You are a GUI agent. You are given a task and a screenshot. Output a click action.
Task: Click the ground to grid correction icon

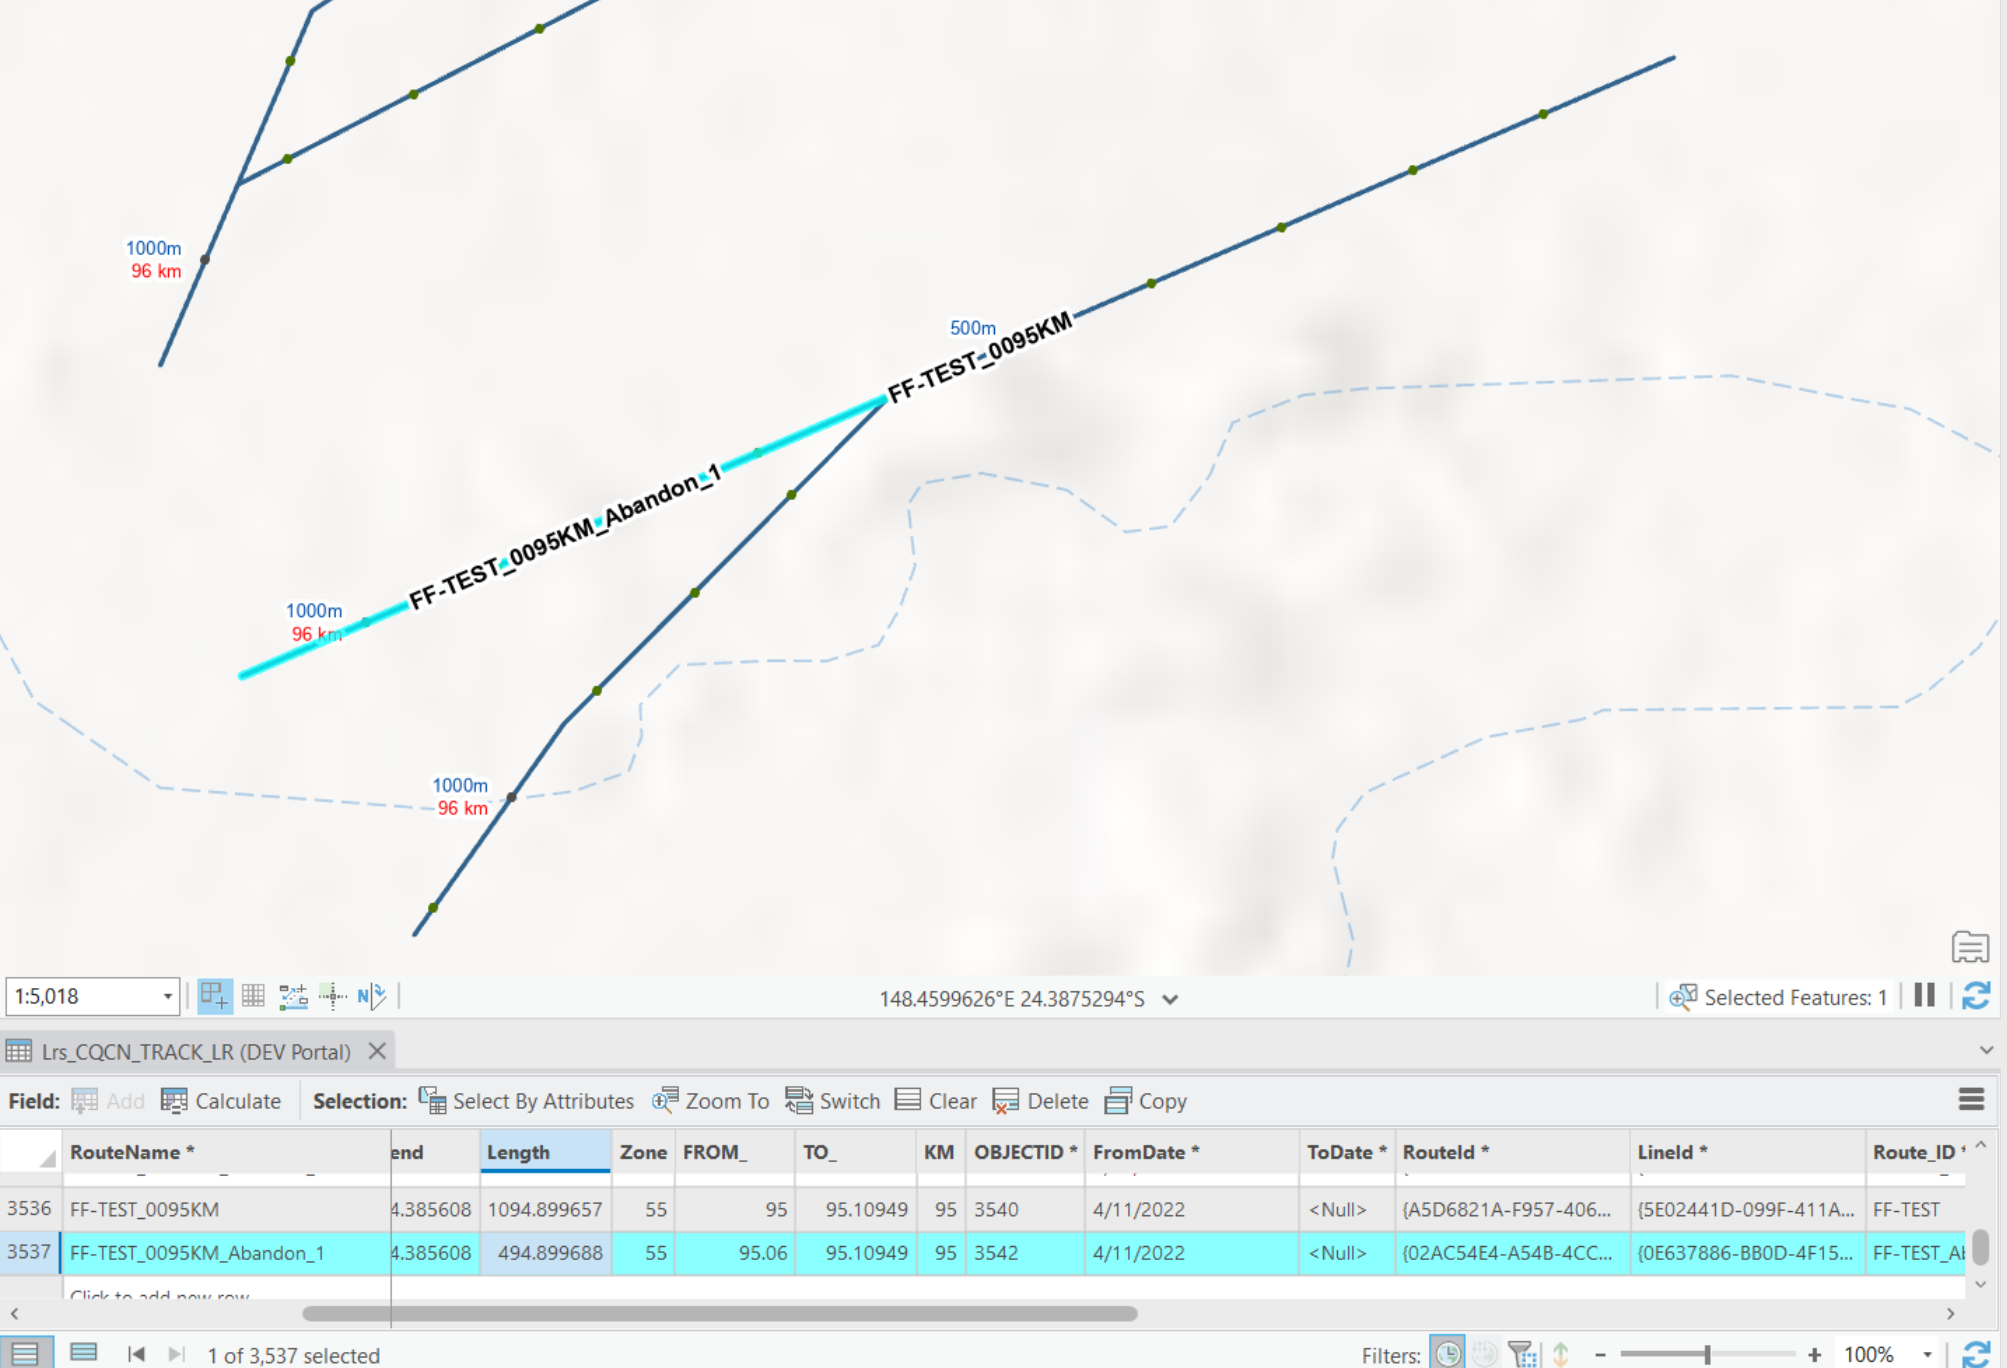point(371,996)
